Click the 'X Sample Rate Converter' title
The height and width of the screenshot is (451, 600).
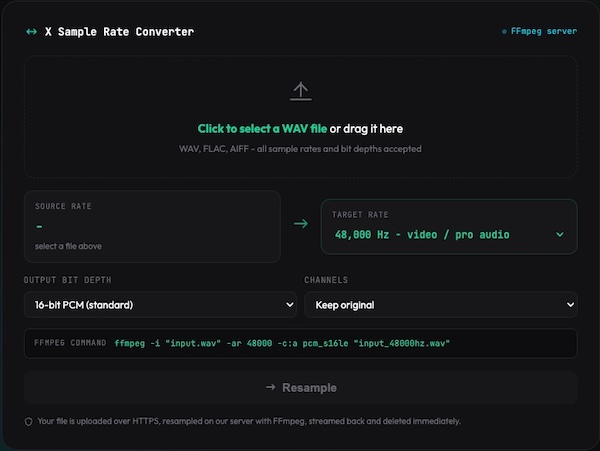(x=119, y=32)
